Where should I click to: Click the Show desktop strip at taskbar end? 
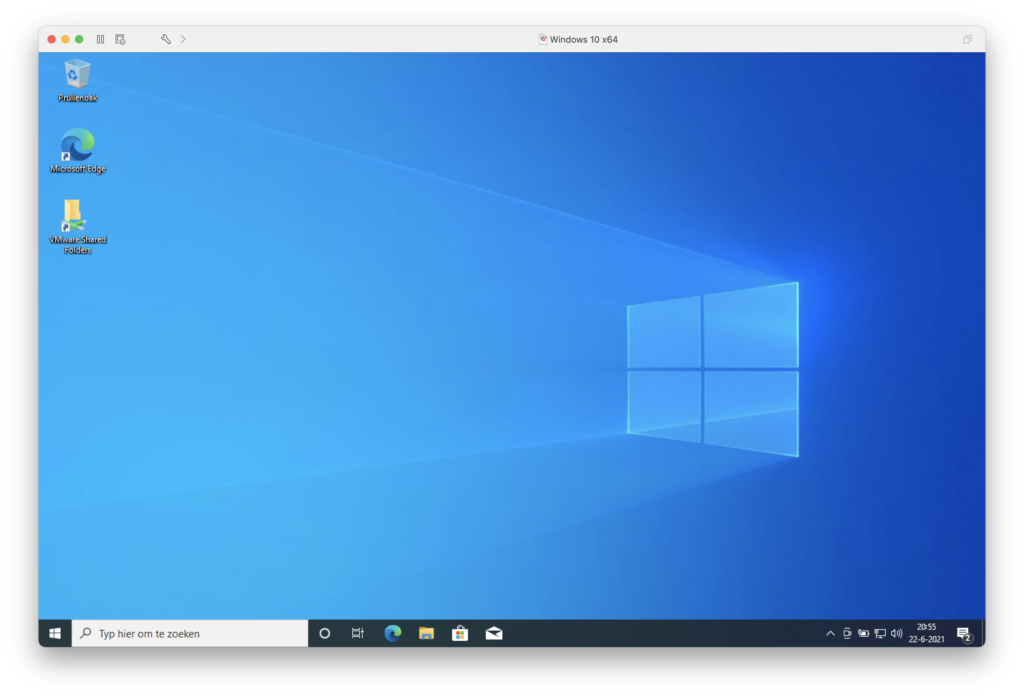pos(983,633)
